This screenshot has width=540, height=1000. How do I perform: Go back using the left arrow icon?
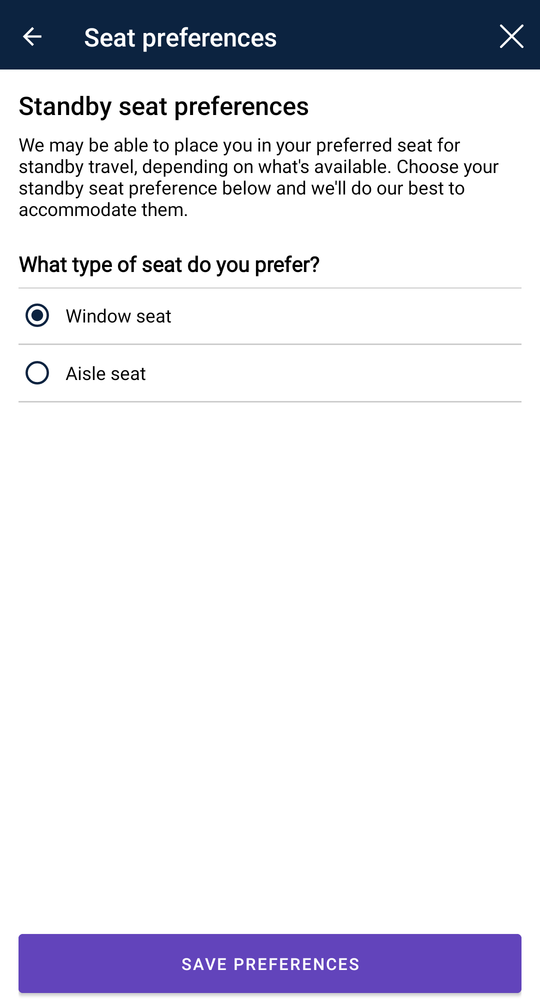click(32, 37)
